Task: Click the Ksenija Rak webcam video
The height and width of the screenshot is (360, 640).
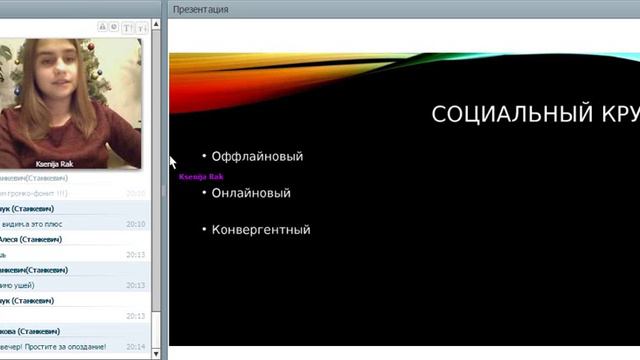Action: click(x=70, y=103)
